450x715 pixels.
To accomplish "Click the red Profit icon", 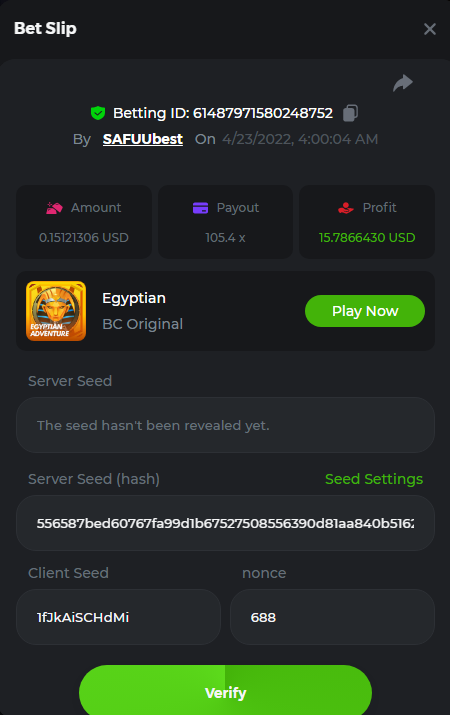I will pyautogui.click(x=346, y=208).
